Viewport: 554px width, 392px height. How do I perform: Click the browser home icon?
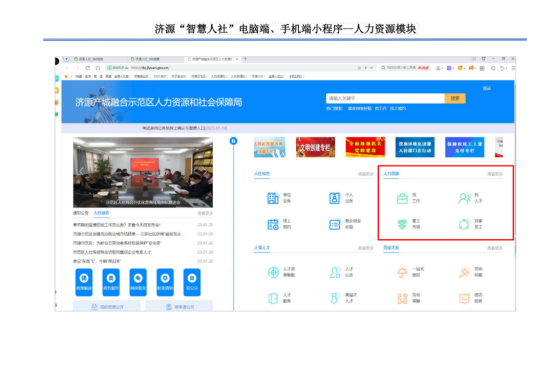[98, 68]
